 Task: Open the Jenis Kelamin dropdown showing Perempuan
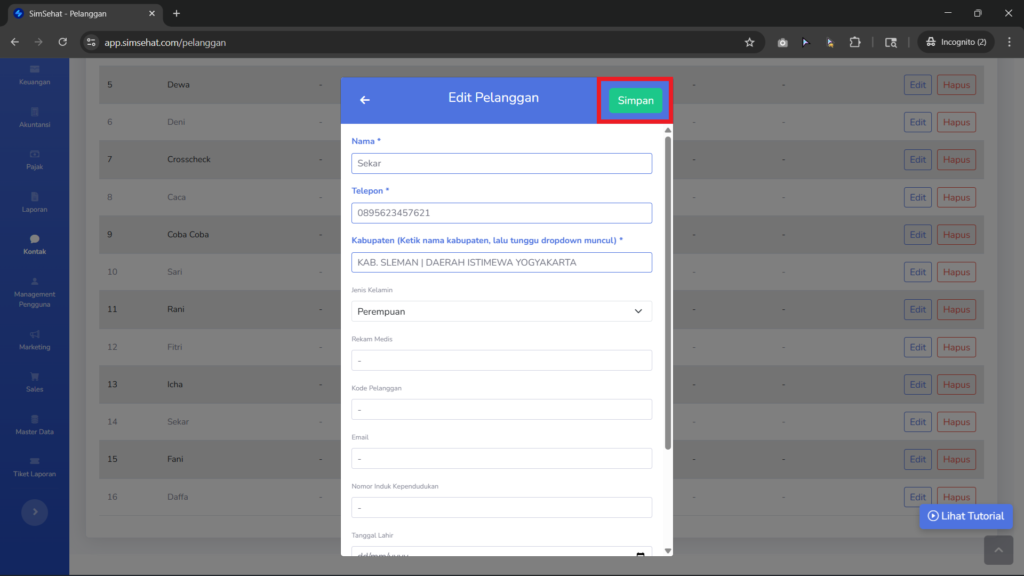click(501, 312)
